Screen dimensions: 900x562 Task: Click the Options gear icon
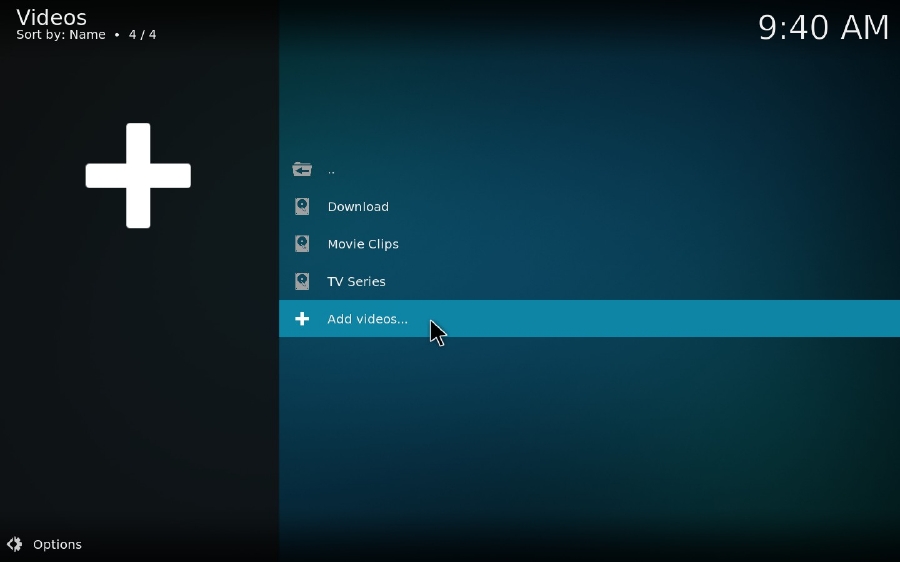(14, 544)
